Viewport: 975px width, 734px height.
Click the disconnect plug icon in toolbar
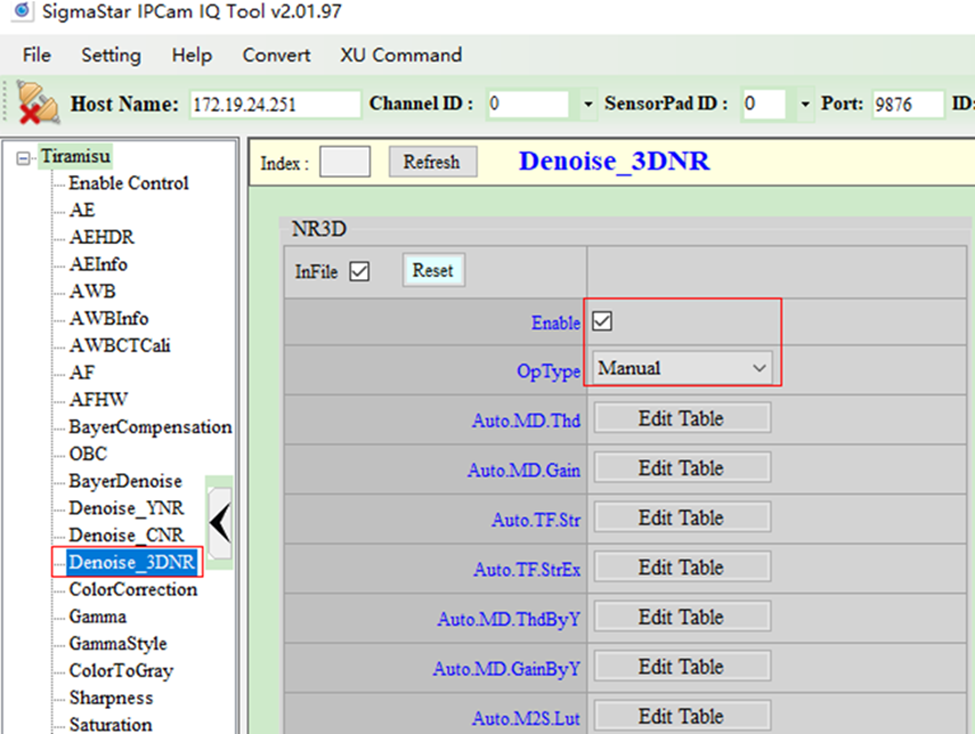click(x=37, y=103)
